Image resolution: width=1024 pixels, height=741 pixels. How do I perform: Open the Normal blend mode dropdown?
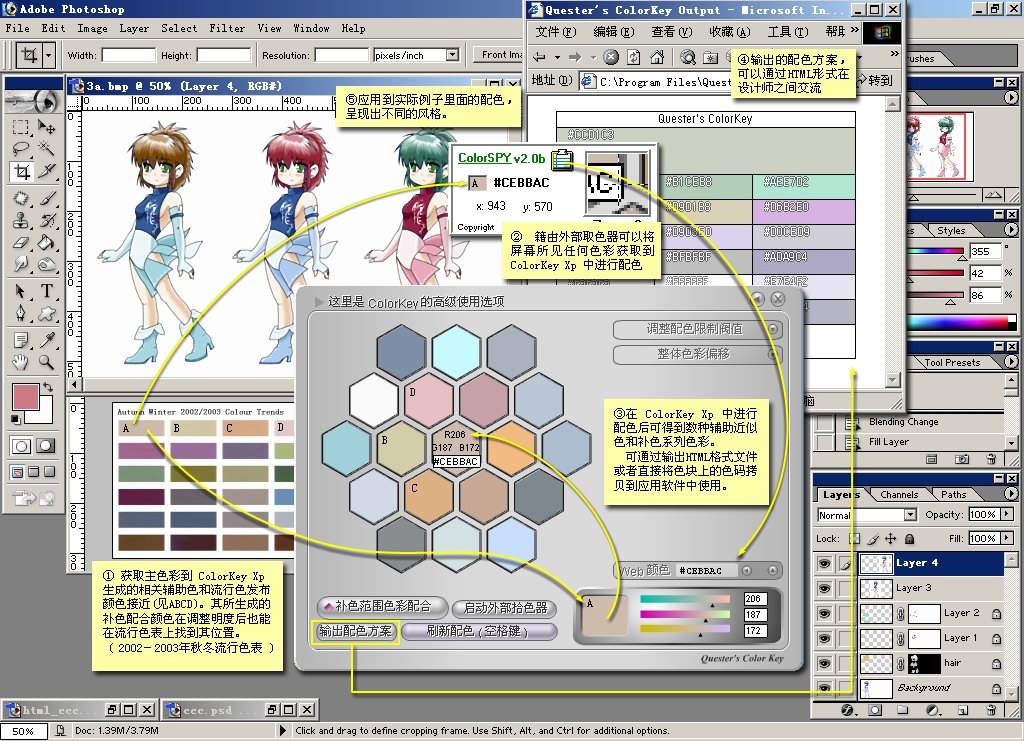pyautogui.click(x=910, y=515)
